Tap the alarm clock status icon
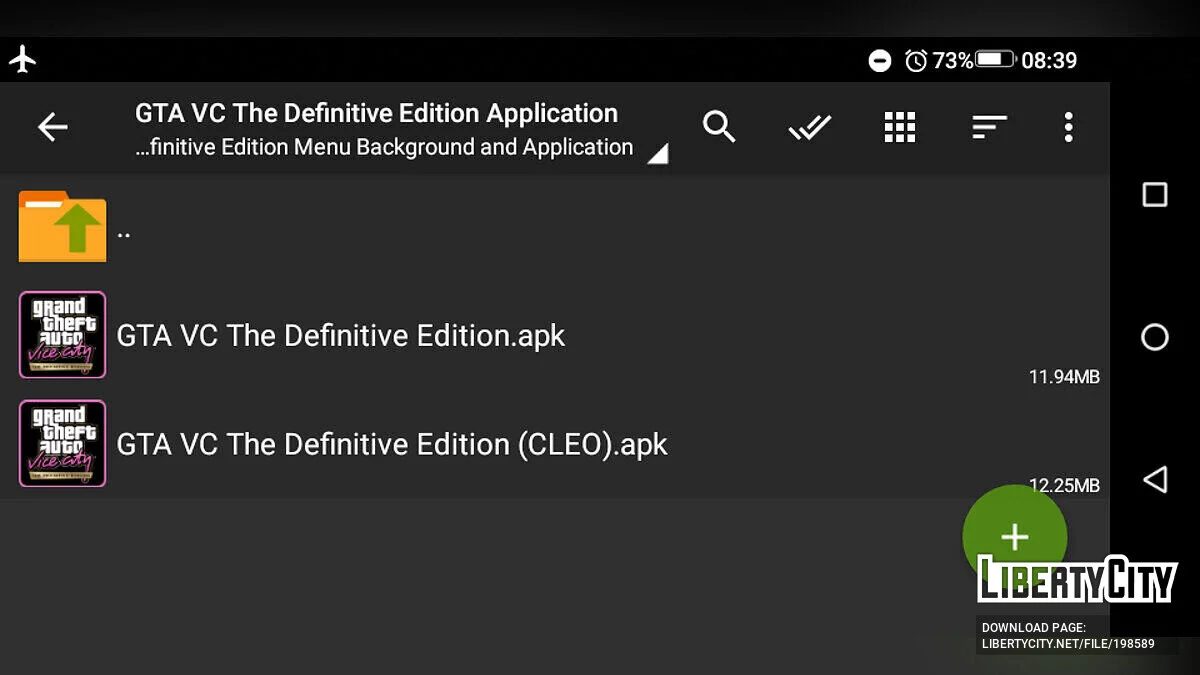The width and height of the screenshot is (1200, 675). tap(915, 61)
